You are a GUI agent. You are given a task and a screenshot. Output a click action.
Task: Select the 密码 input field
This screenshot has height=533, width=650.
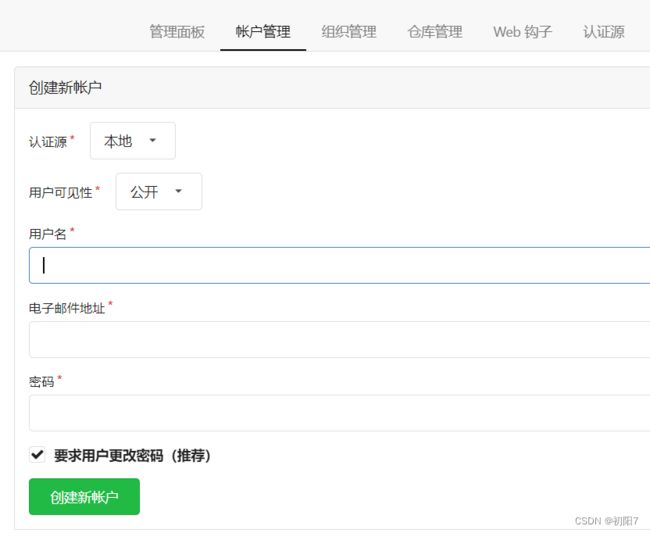[x=340, y=413]
